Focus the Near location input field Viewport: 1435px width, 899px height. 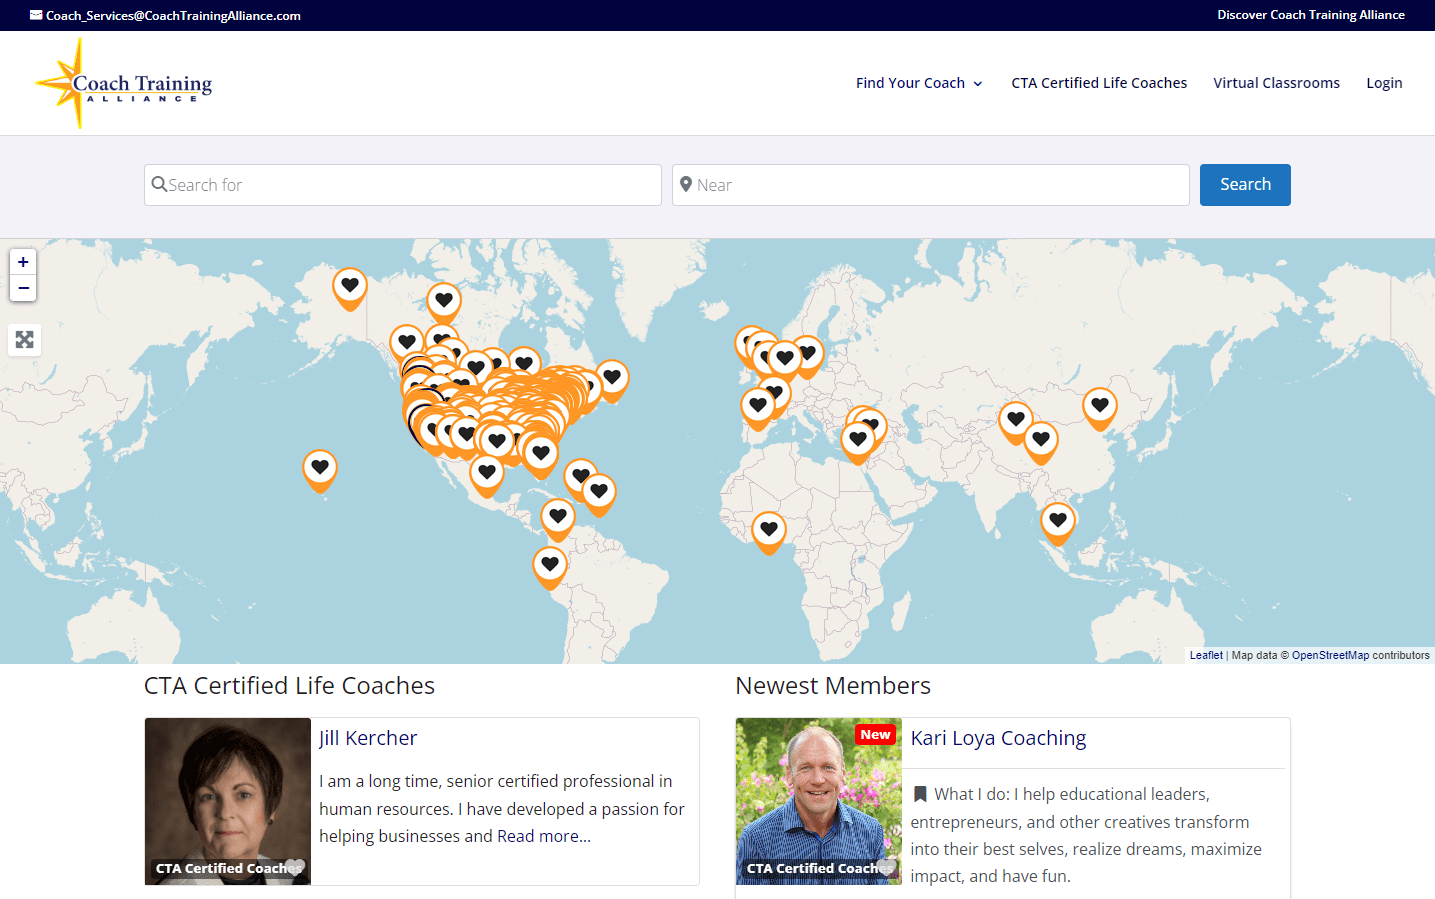point(930,185)
